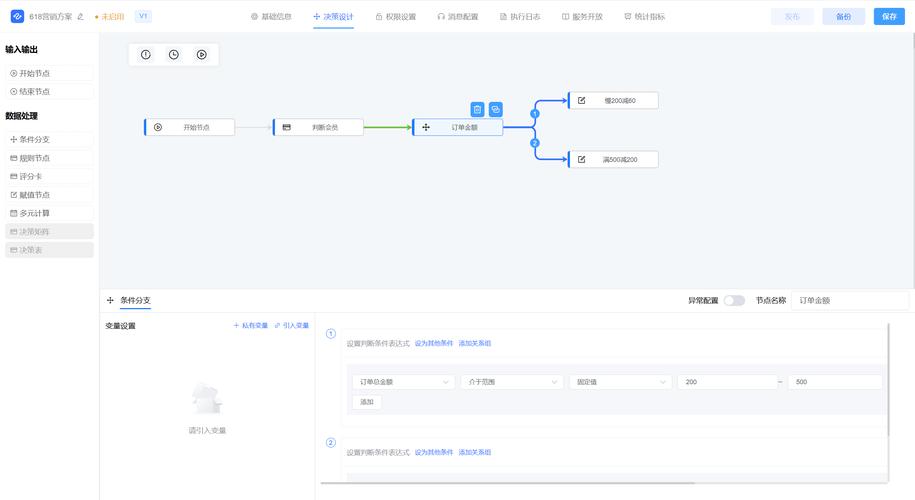Pick 结束节点 from the left palette
The width and height of the screenshot is (915, 500).
tap(49, 92)
